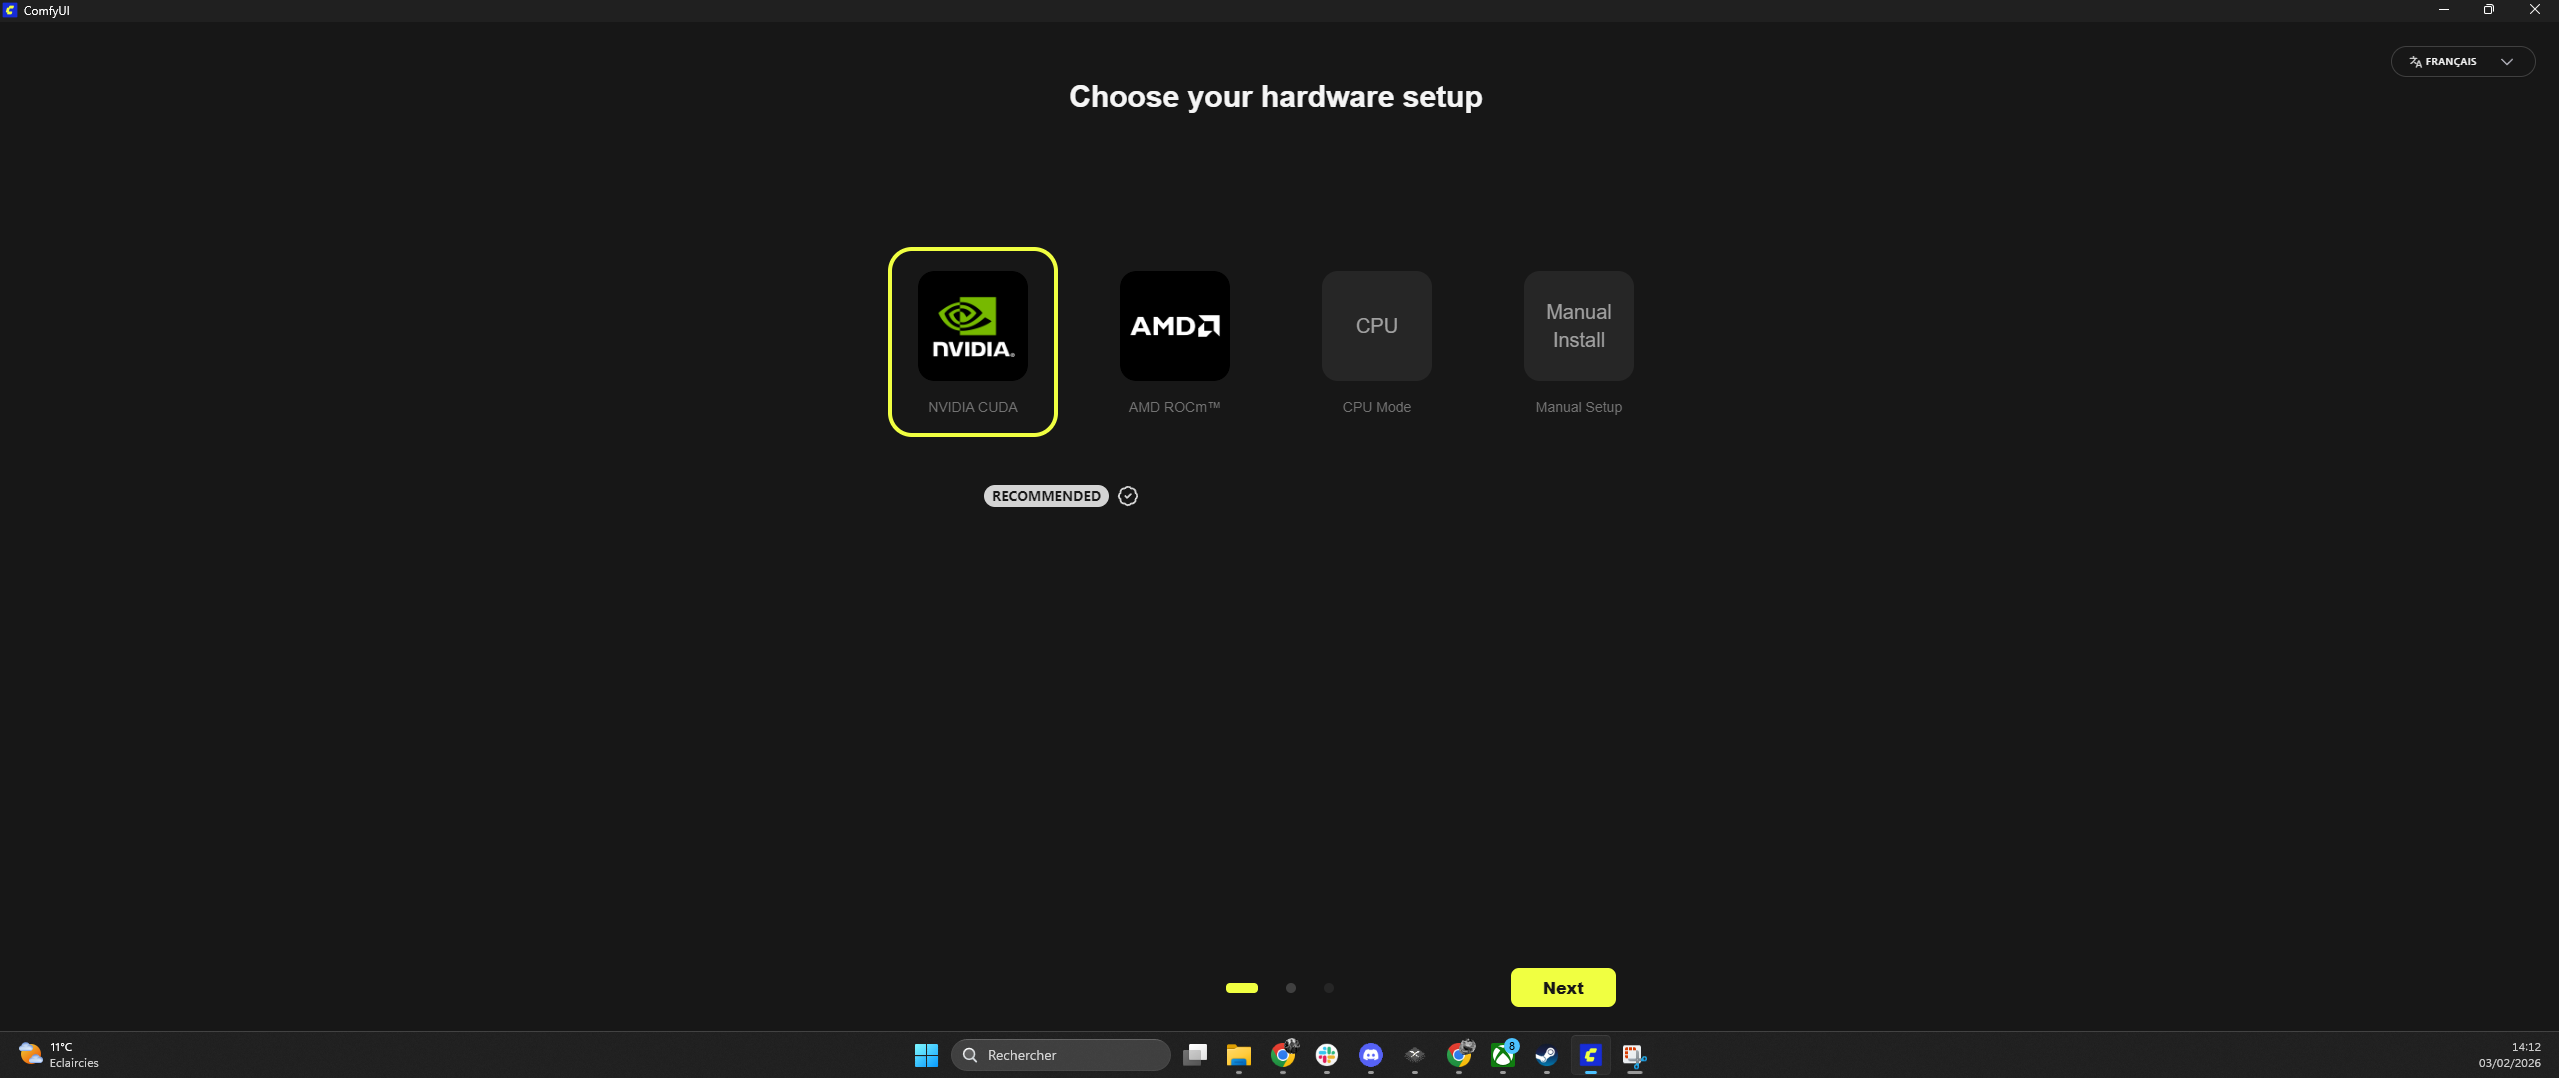Click the middle step indicator dot

point(1291,988)
